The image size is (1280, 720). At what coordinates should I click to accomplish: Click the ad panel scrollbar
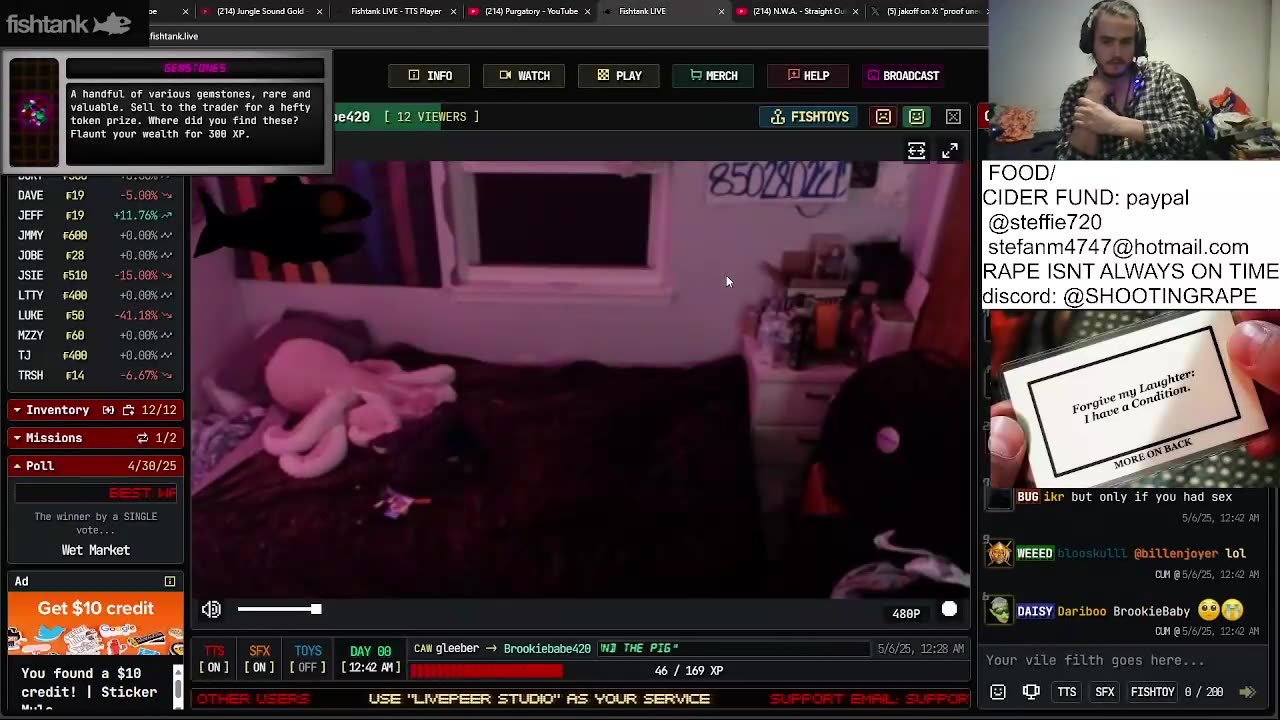click(x=179, y=687)
